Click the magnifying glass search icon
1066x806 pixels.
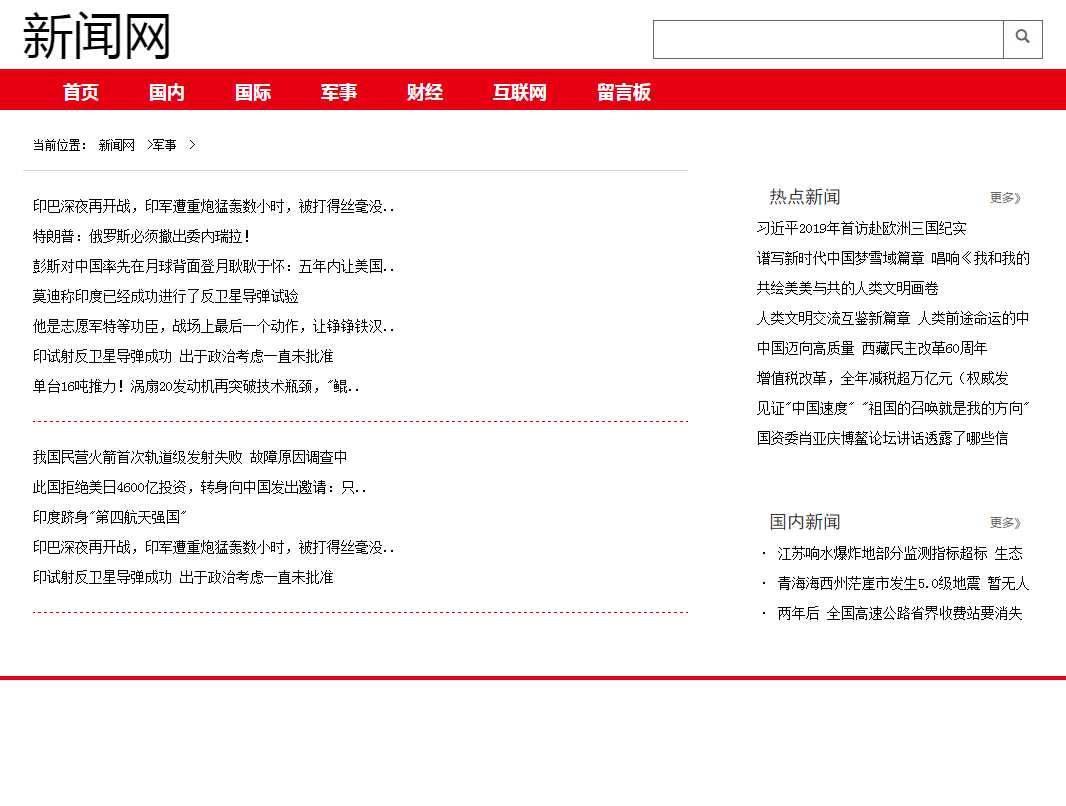pos(1022,39)
